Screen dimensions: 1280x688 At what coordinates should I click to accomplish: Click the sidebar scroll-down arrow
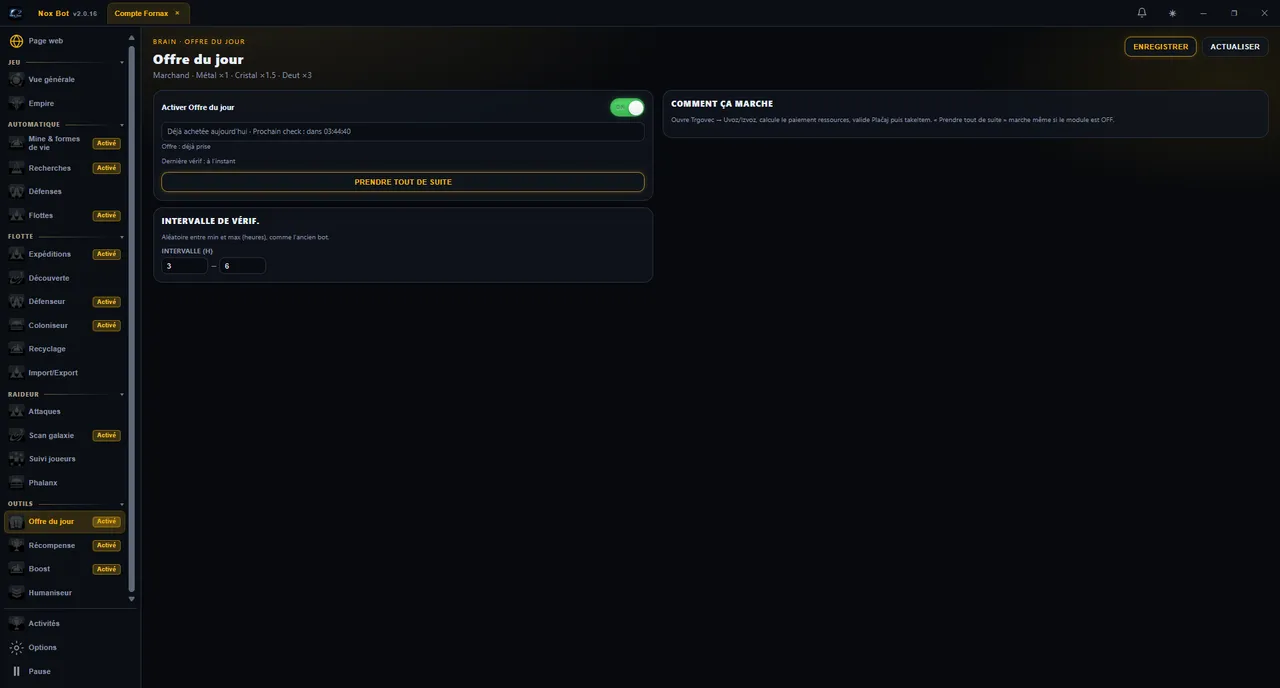[131, 599]
